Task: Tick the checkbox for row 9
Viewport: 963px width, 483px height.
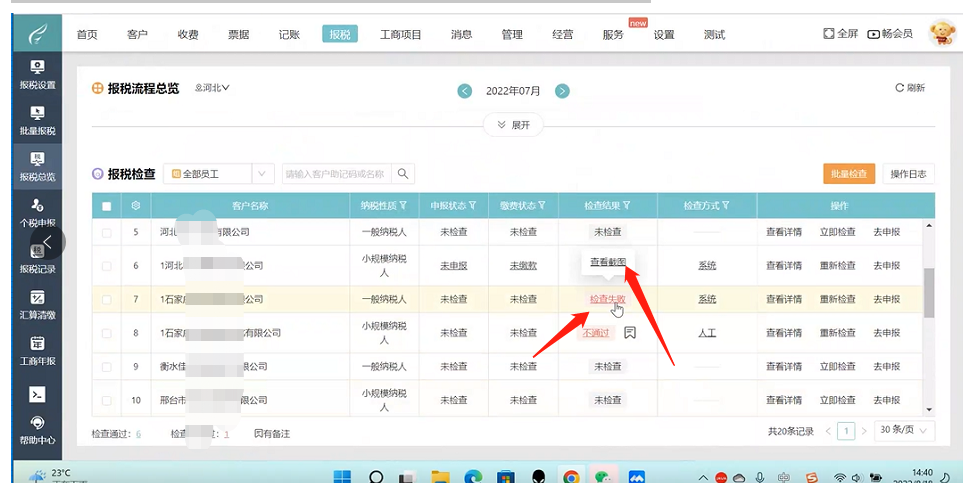Action: (107, 367)
